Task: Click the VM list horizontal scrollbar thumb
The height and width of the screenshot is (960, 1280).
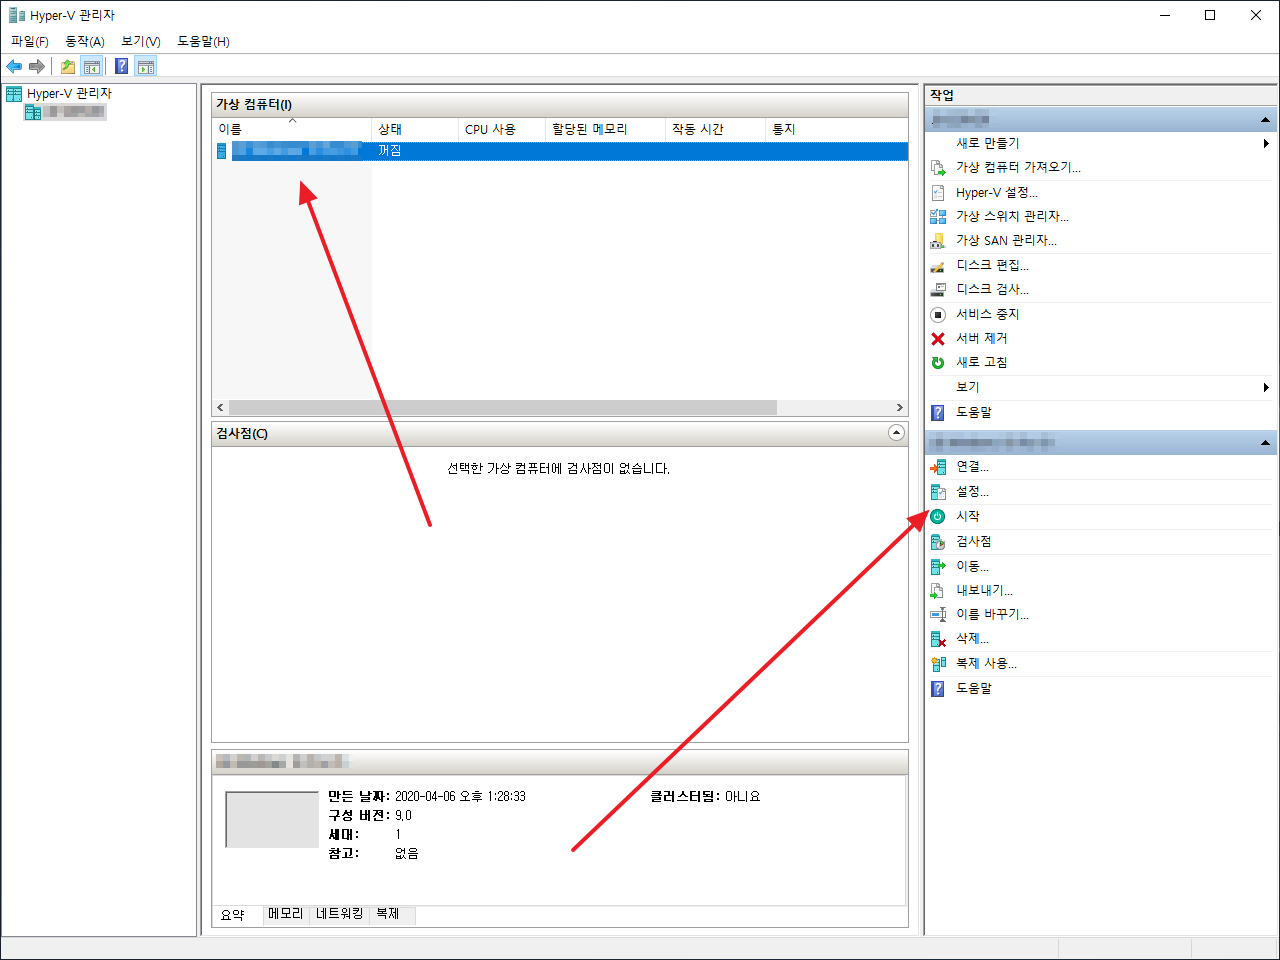Action: [503, 408]
